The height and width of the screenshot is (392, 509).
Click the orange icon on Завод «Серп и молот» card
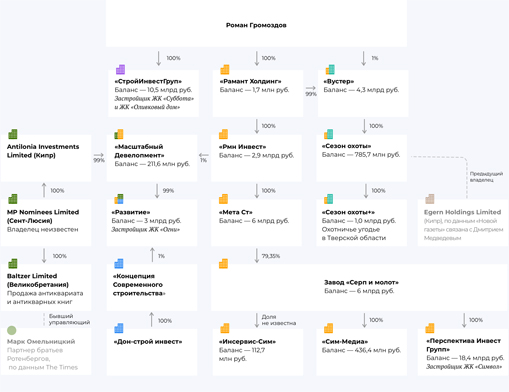(223, 264)
